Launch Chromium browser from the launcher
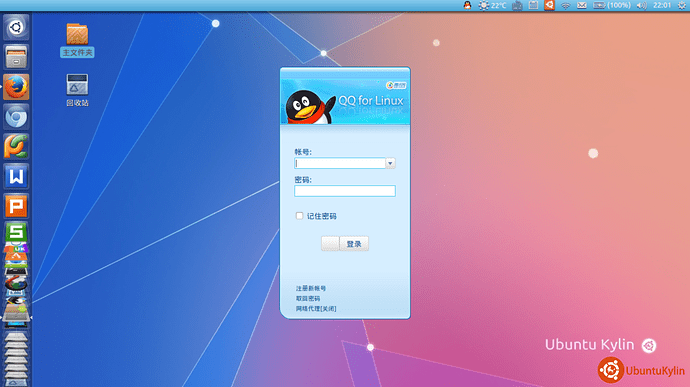The height and width of the screenshot is (387, 690). tap(16, 117)
